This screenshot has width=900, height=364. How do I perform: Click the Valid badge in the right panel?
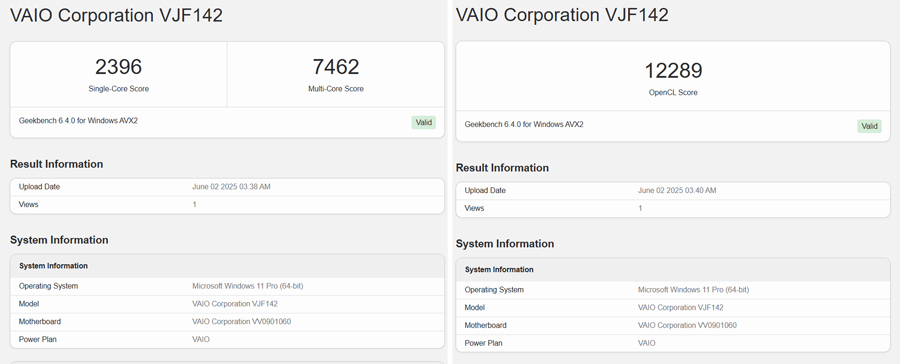pos(870,126)
